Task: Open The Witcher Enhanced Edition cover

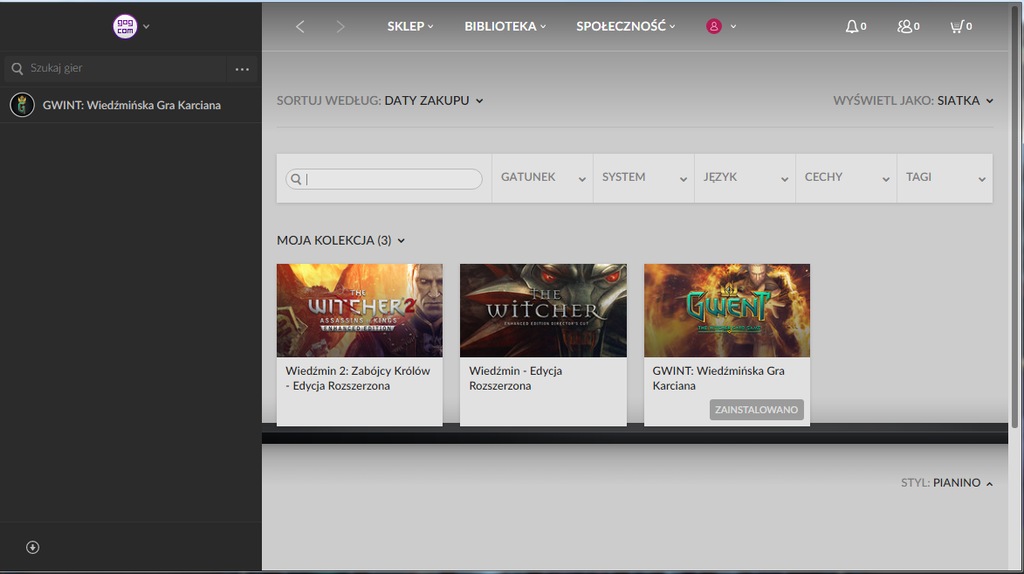Action: (543, 310)
